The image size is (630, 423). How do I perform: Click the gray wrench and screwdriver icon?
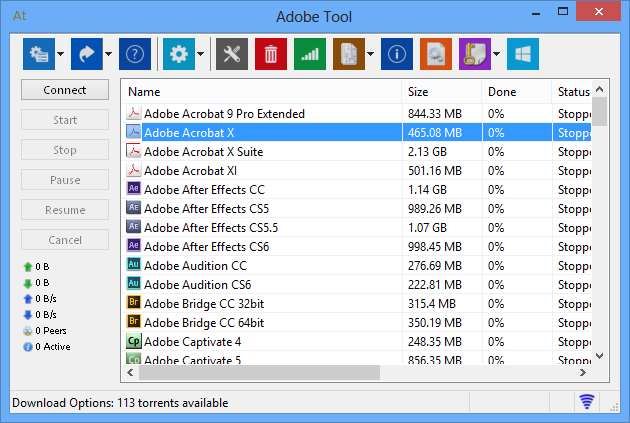click(x=232, y=54)
